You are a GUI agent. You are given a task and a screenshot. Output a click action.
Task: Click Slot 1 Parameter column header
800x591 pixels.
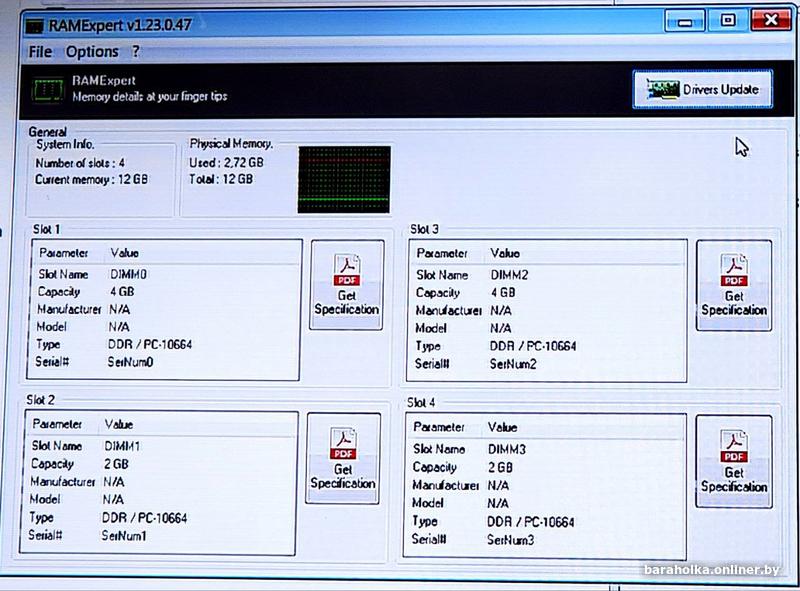[64, 254]
